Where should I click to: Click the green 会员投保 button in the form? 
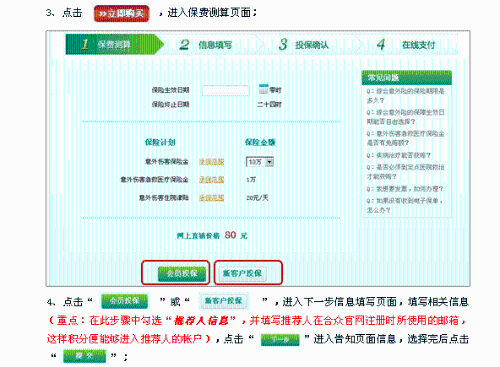(x=182, y=274)
